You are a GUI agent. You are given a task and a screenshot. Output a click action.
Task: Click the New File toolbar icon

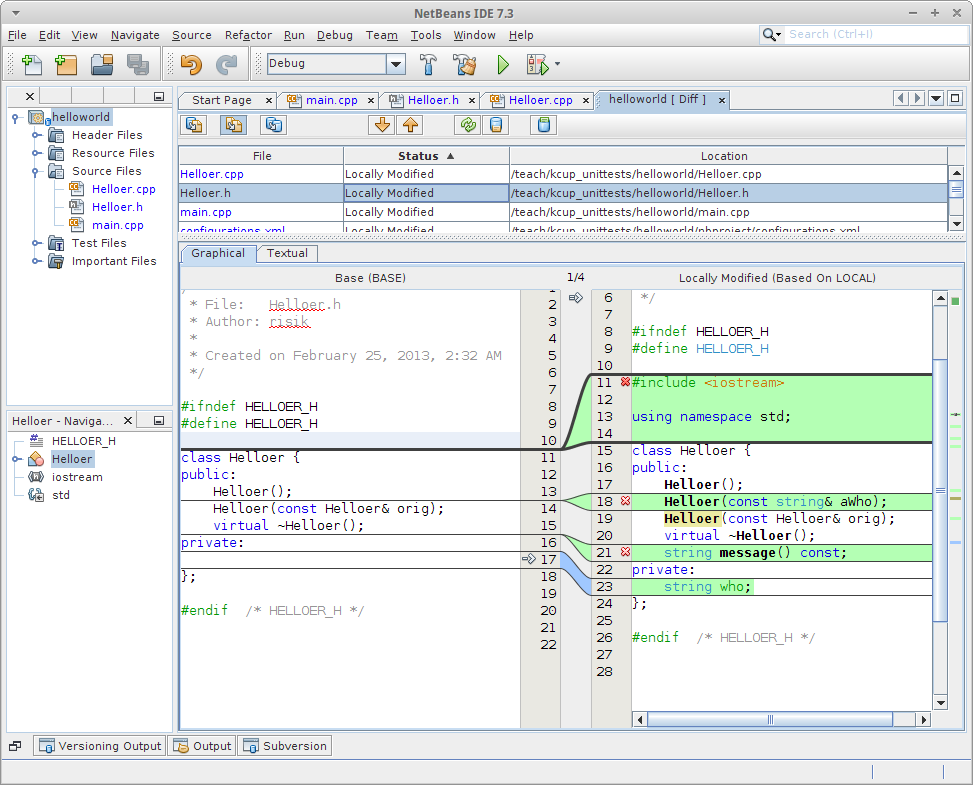(x=31, y=65)
